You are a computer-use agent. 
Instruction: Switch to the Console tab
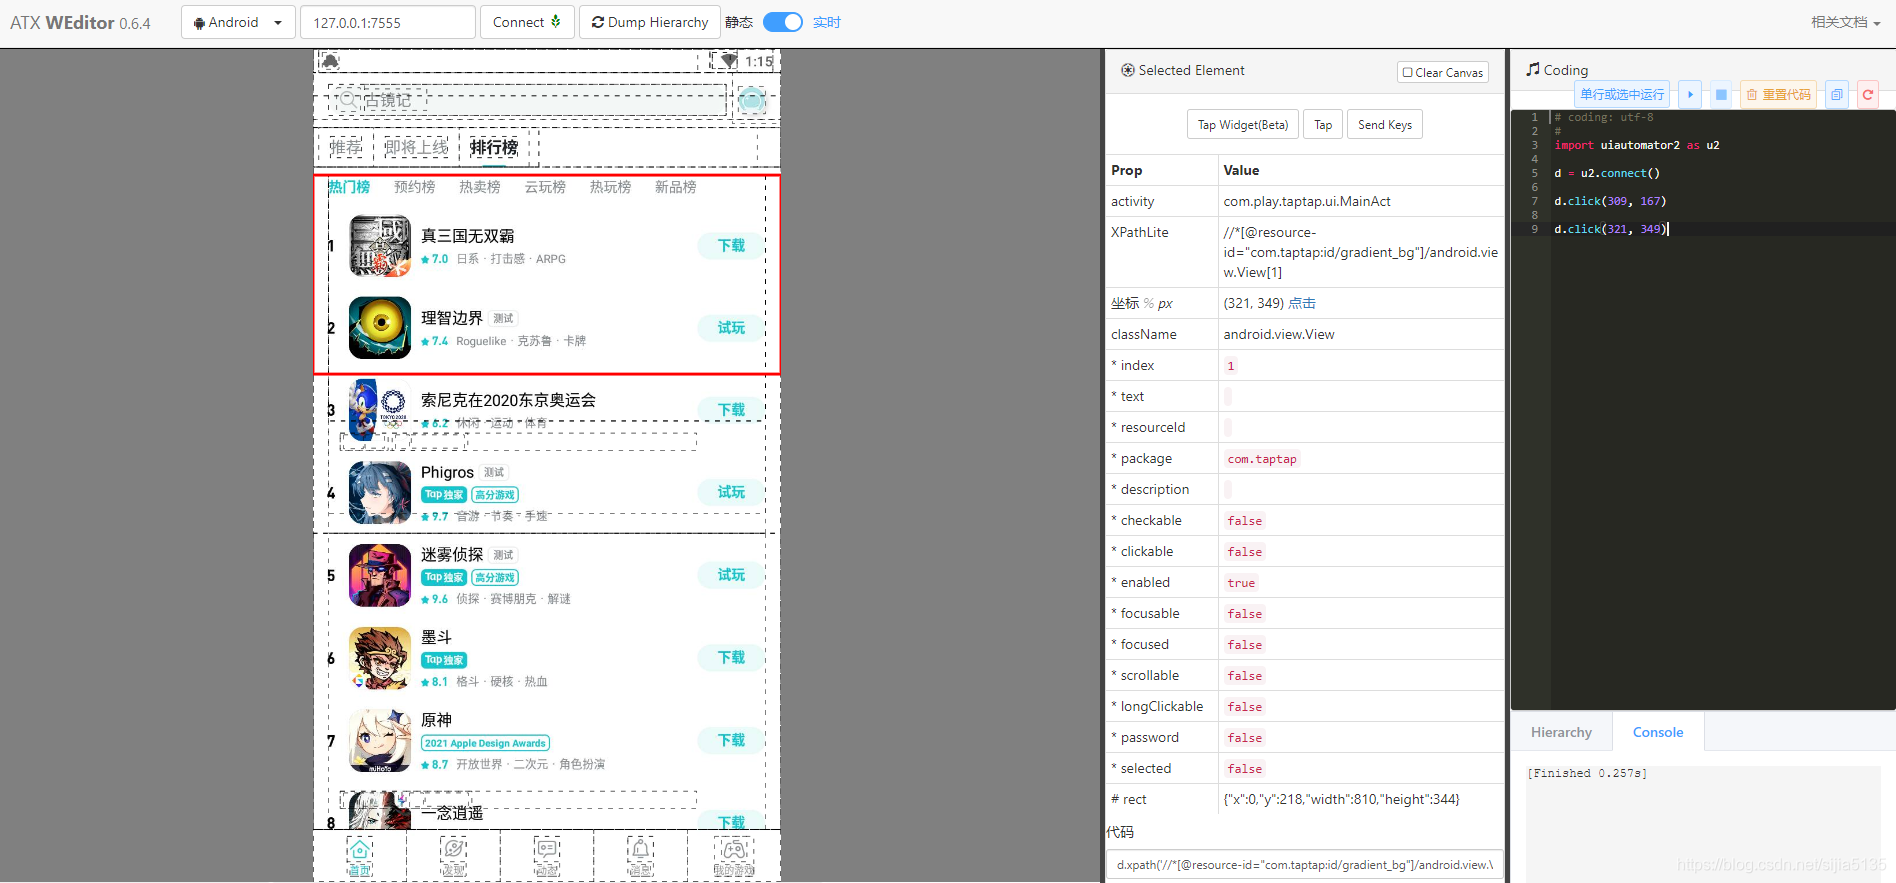click(1658, 732)
